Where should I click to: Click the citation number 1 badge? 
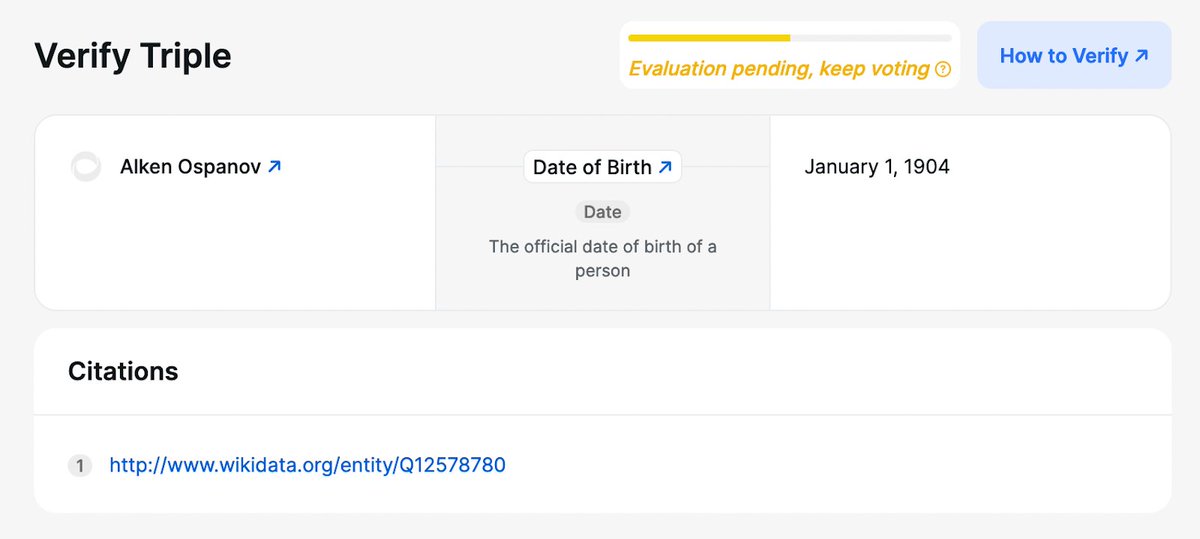click(80, 465)
